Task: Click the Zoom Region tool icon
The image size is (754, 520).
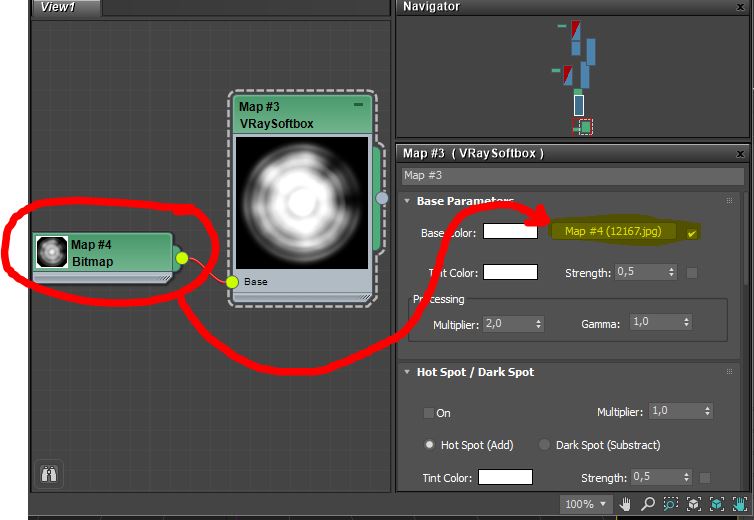Action: [671, 504]
